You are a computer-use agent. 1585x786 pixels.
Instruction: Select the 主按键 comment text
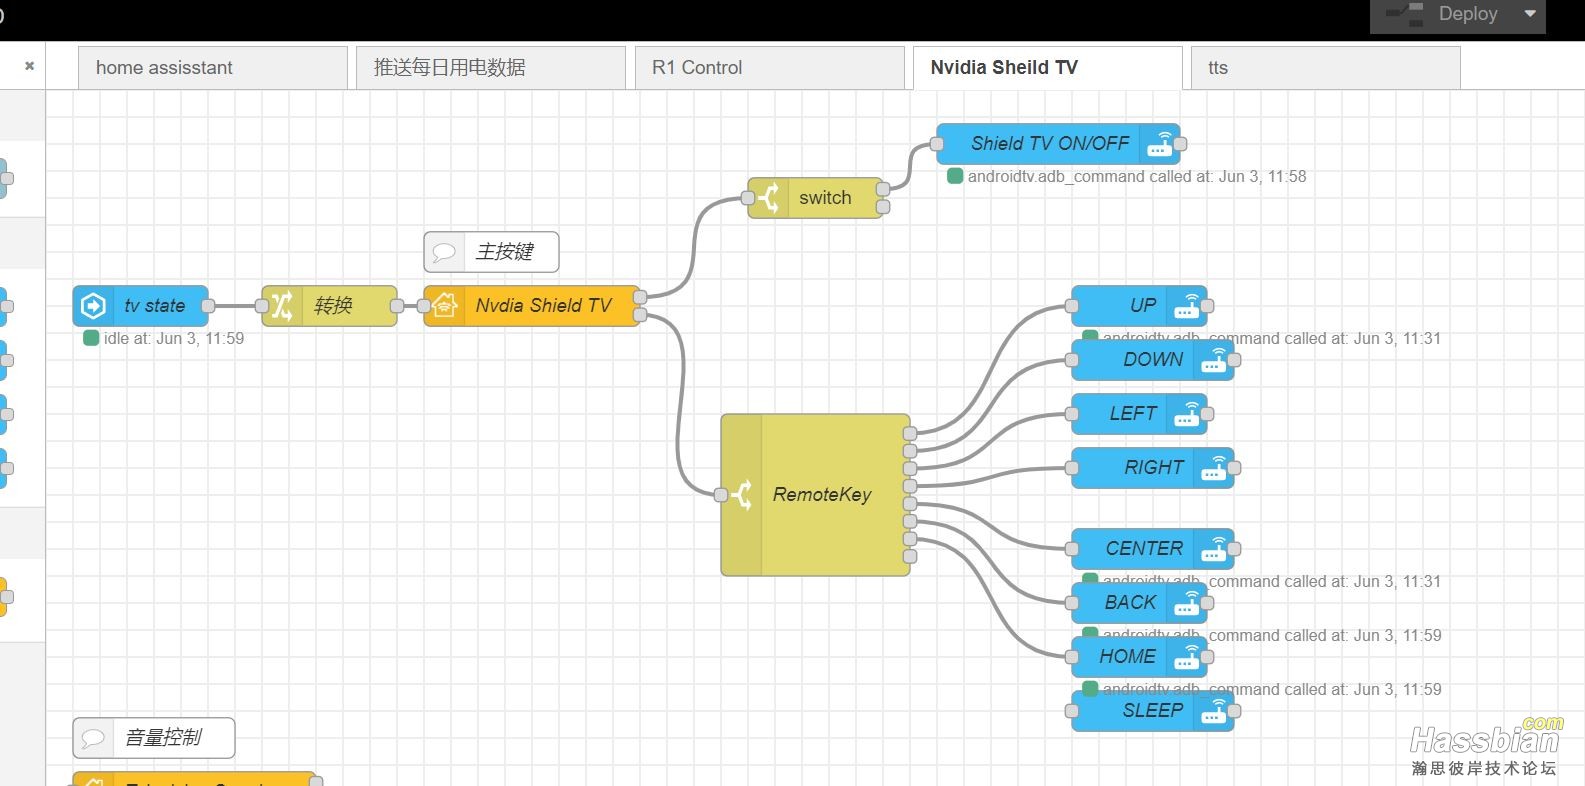pos(505,252)
